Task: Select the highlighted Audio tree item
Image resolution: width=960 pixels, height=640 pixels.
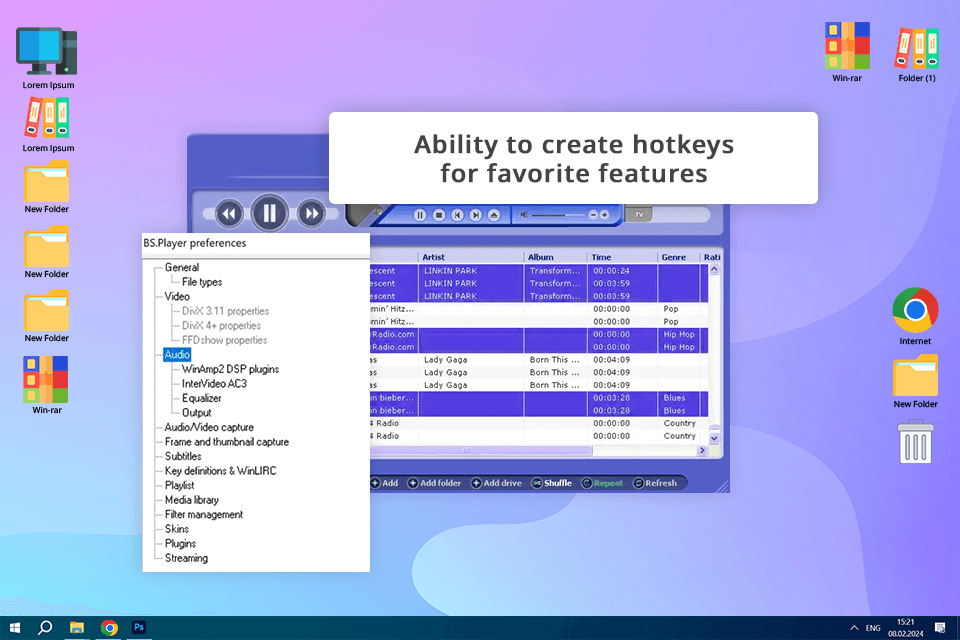Action: point(177,355)
